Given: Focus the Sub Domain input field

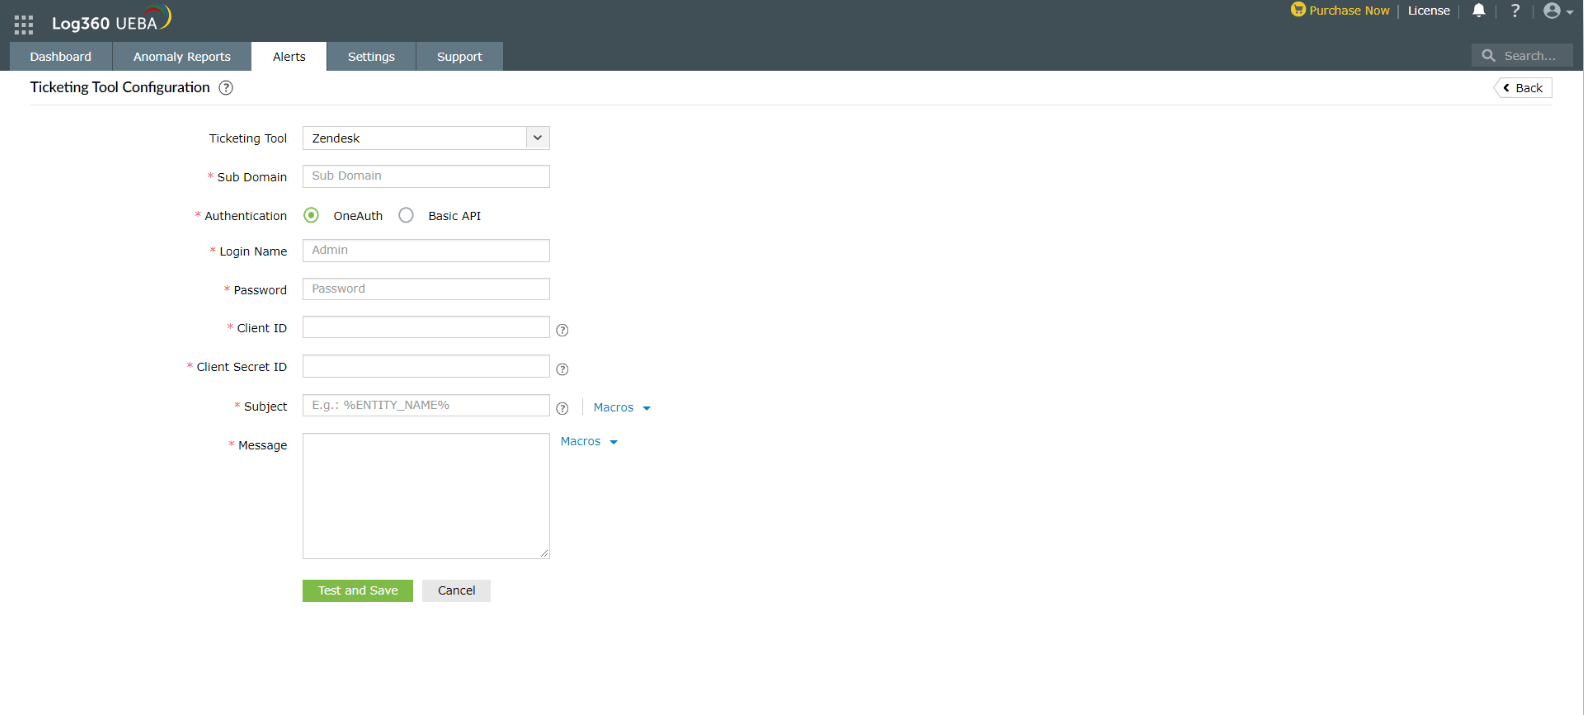Looking at the screenshot, I should point(426,176).
